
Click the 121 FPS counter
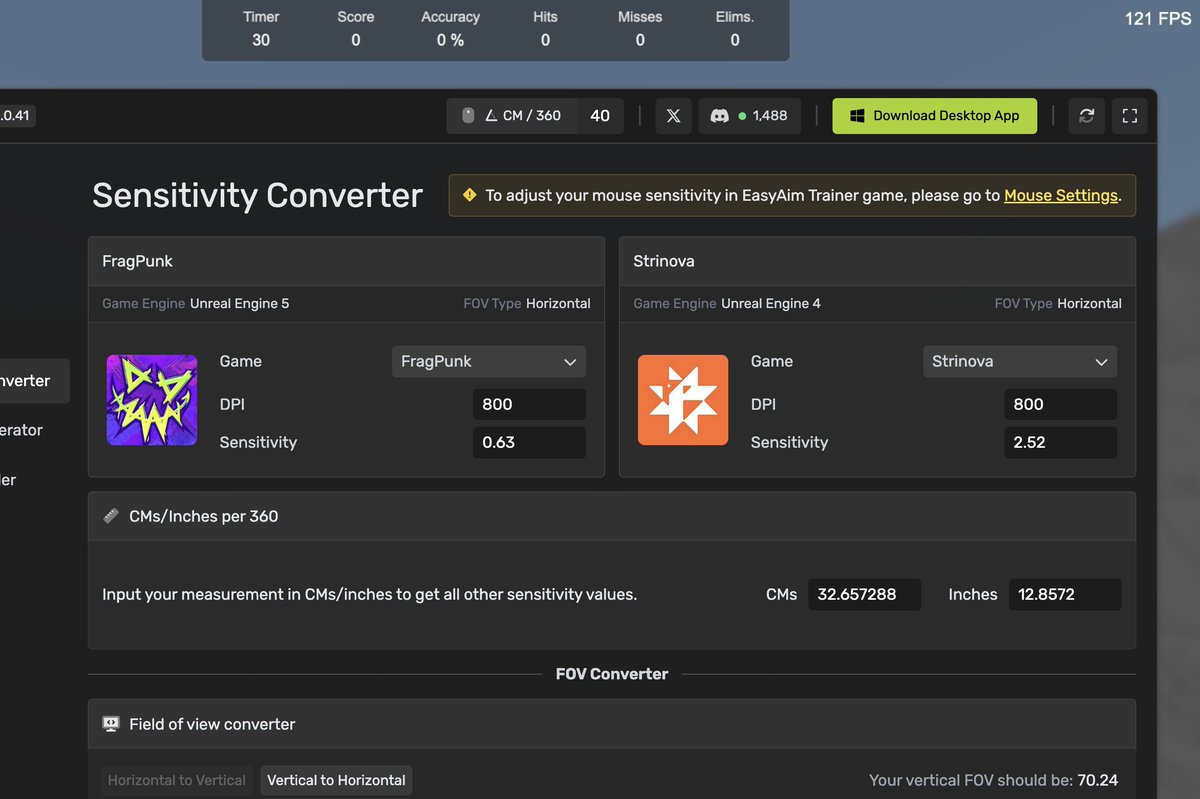[1158, 18]
